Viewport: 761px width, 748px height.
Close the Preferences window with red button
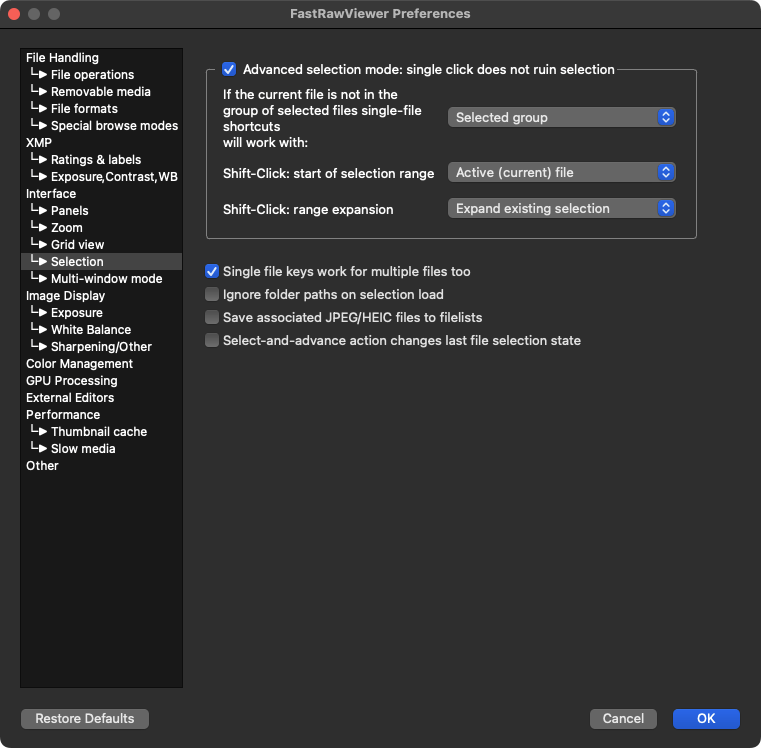pyautogui.click(x=15, y=14)
